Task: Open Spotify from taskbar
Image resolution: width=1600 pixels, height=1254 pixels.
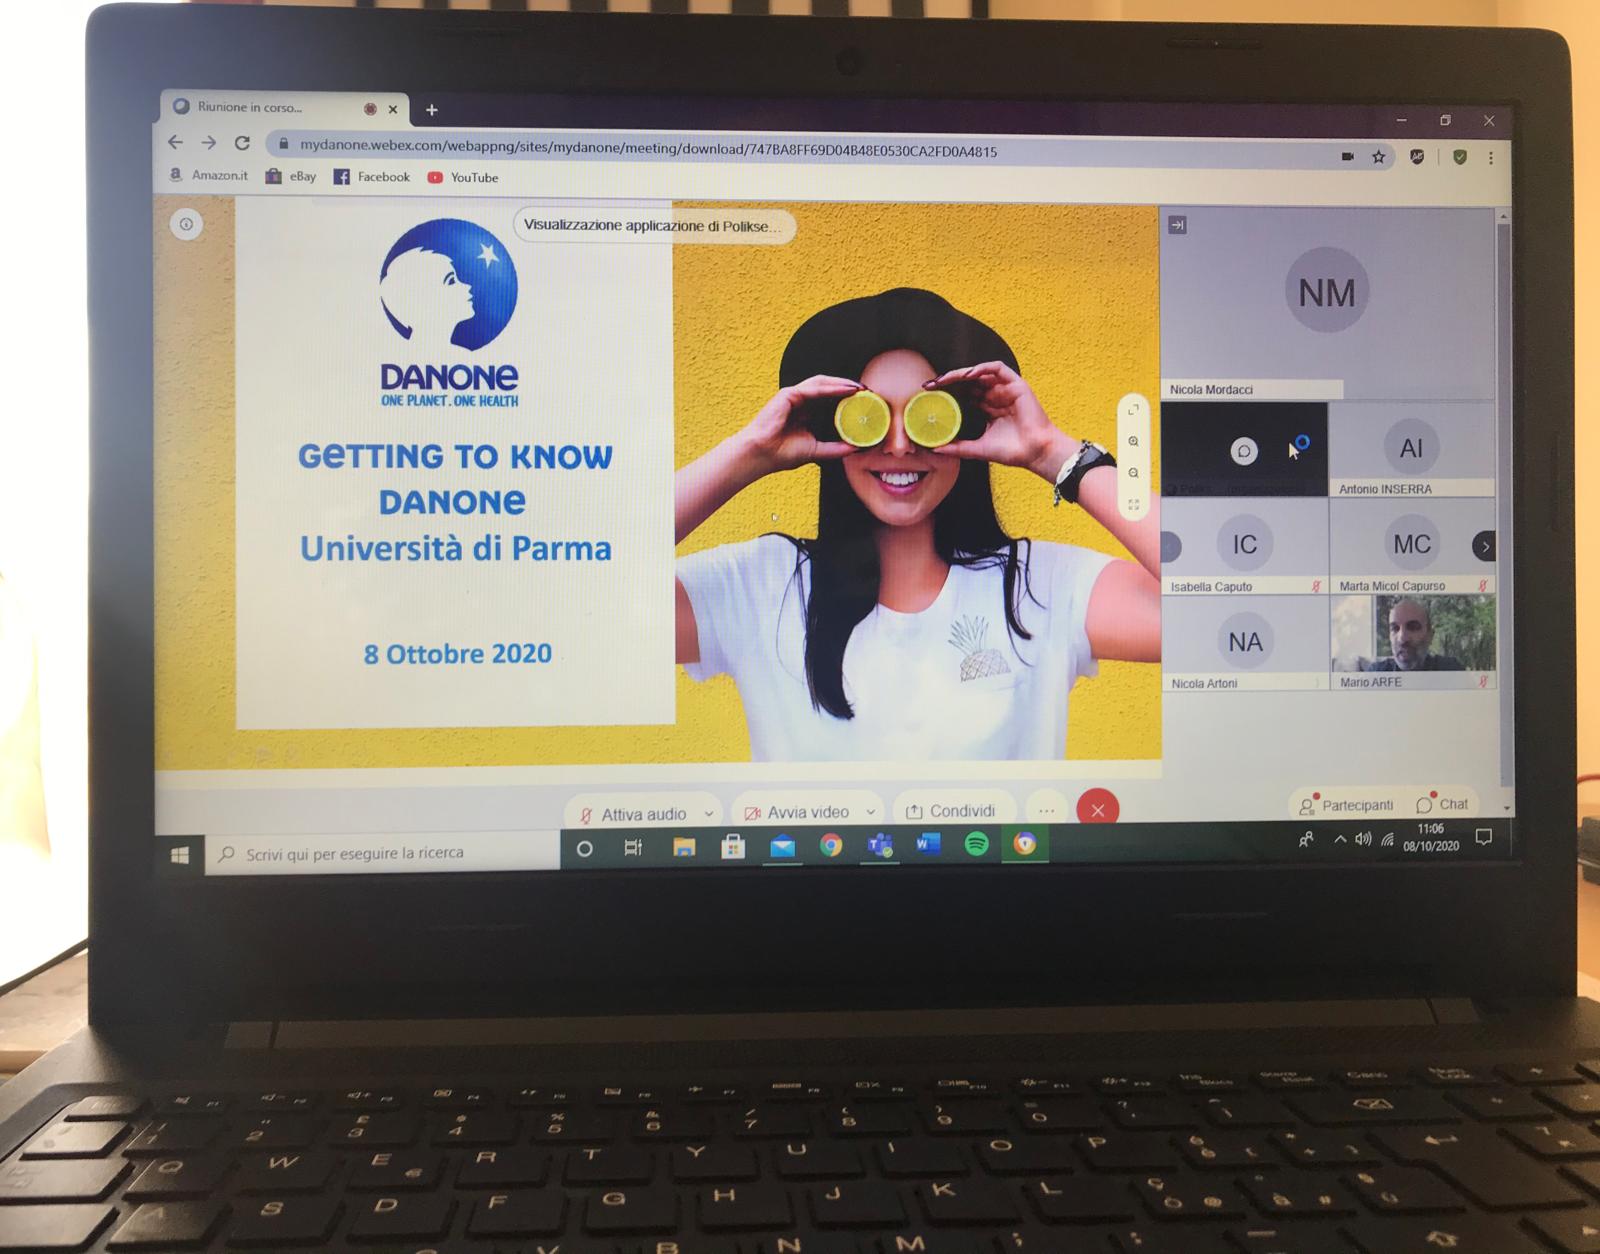Action: tap(977, 845)
